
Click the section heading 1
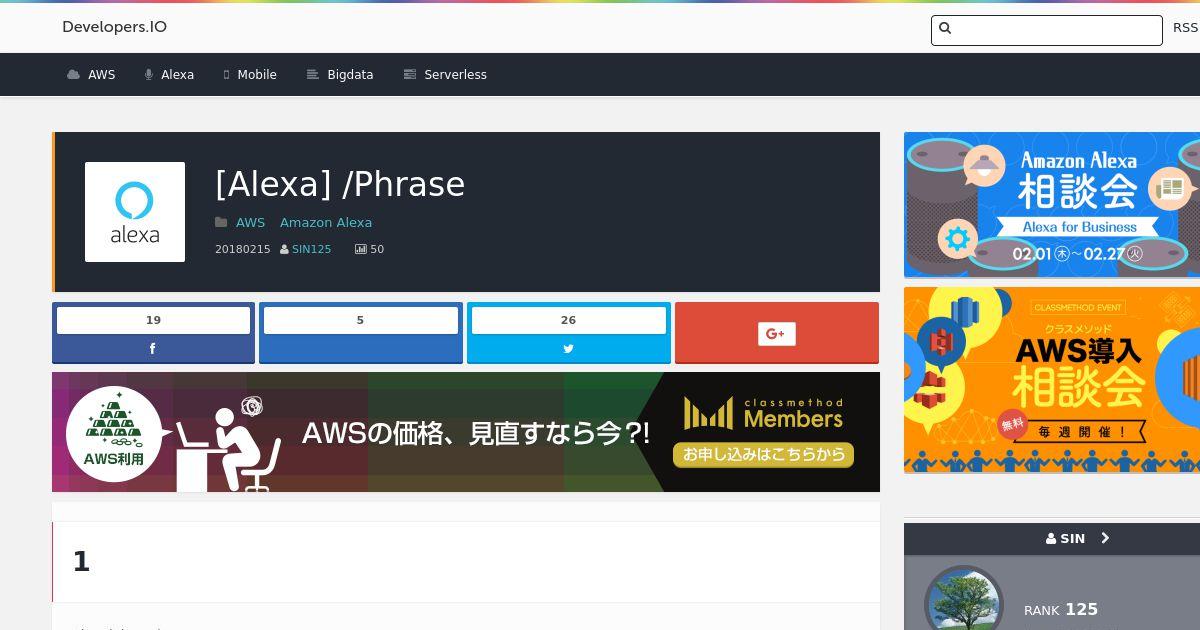pos(81,562)
